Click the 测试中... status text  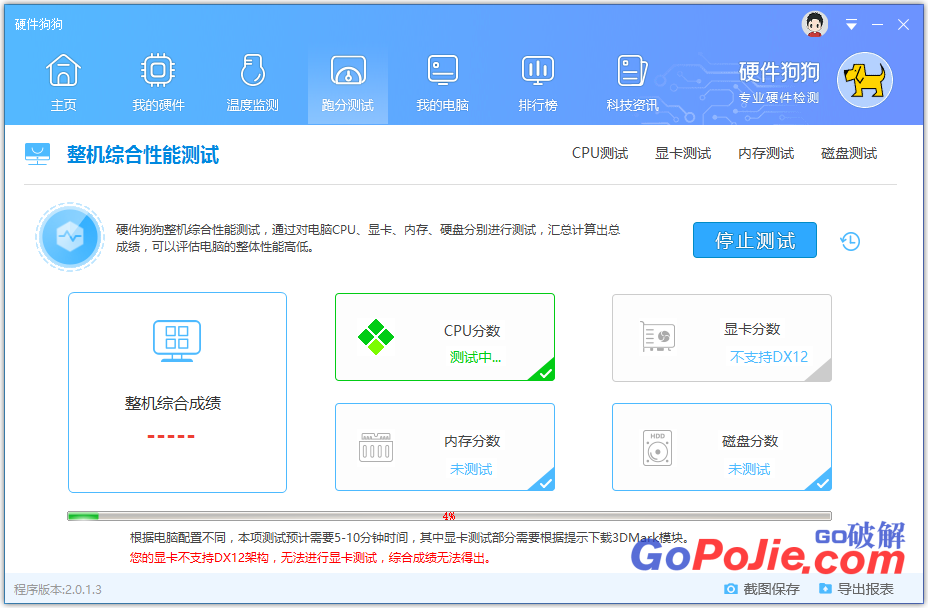(475, 358)
